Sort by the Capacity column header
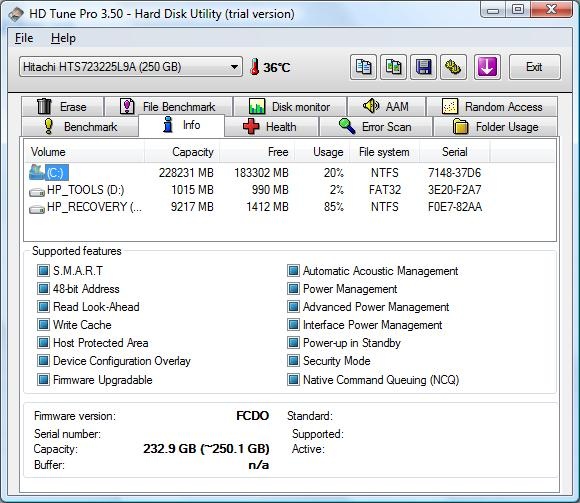Image resolution: width=580 pixels, height=503 pixels. coord(182,152)
